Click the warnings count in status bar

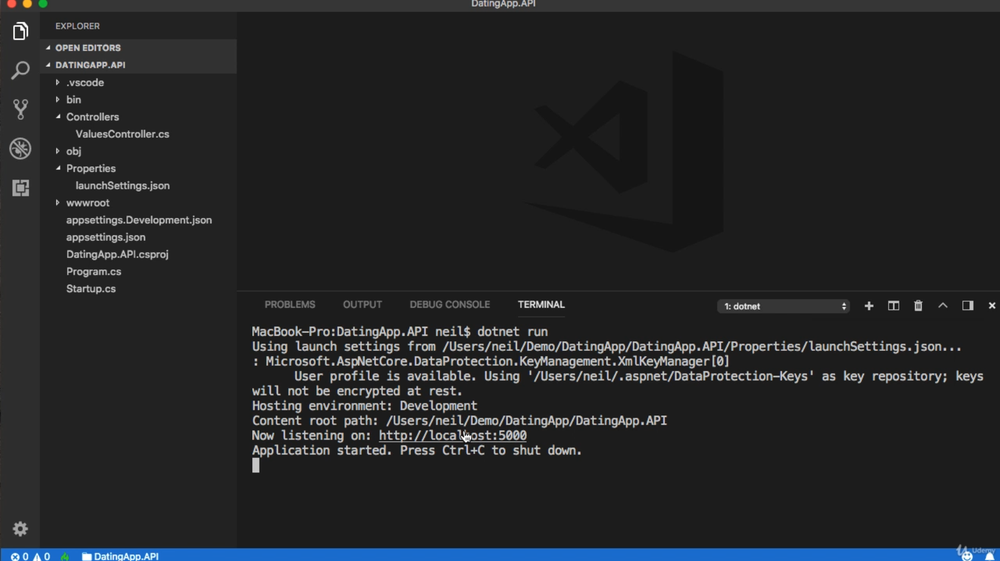tap(41, 557)
